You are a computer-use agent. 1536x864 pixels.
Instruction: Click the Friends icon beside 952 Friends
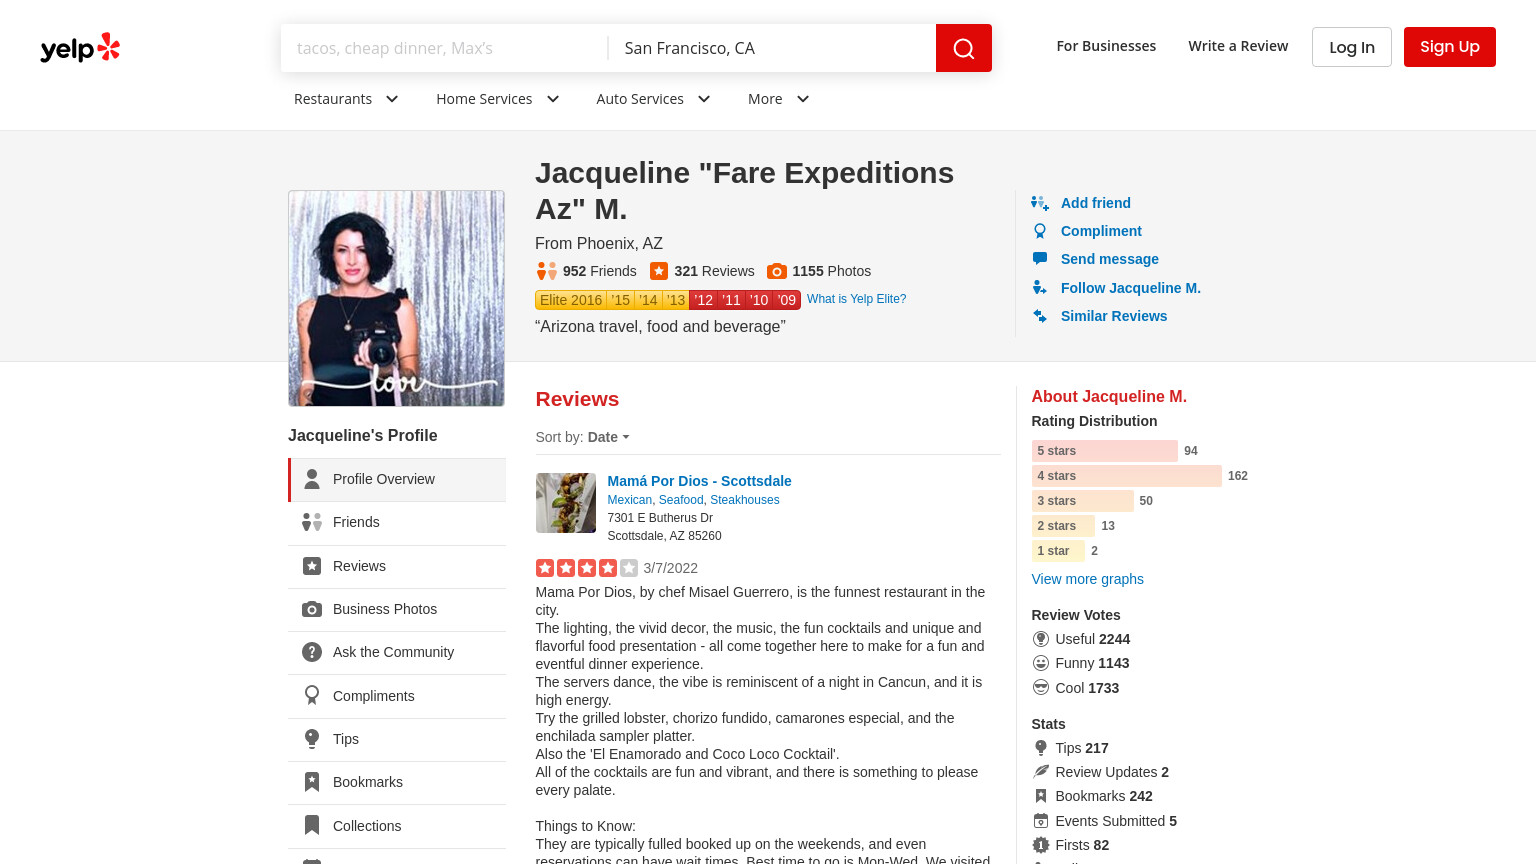[547, 271]
